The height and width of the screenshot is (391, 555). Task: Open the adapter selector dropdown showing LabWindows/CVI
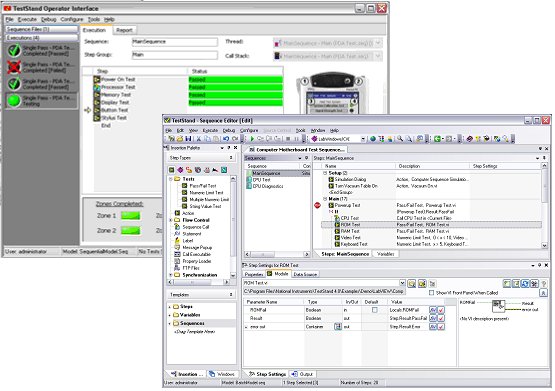pyautogui.click(x=363, y=139)
